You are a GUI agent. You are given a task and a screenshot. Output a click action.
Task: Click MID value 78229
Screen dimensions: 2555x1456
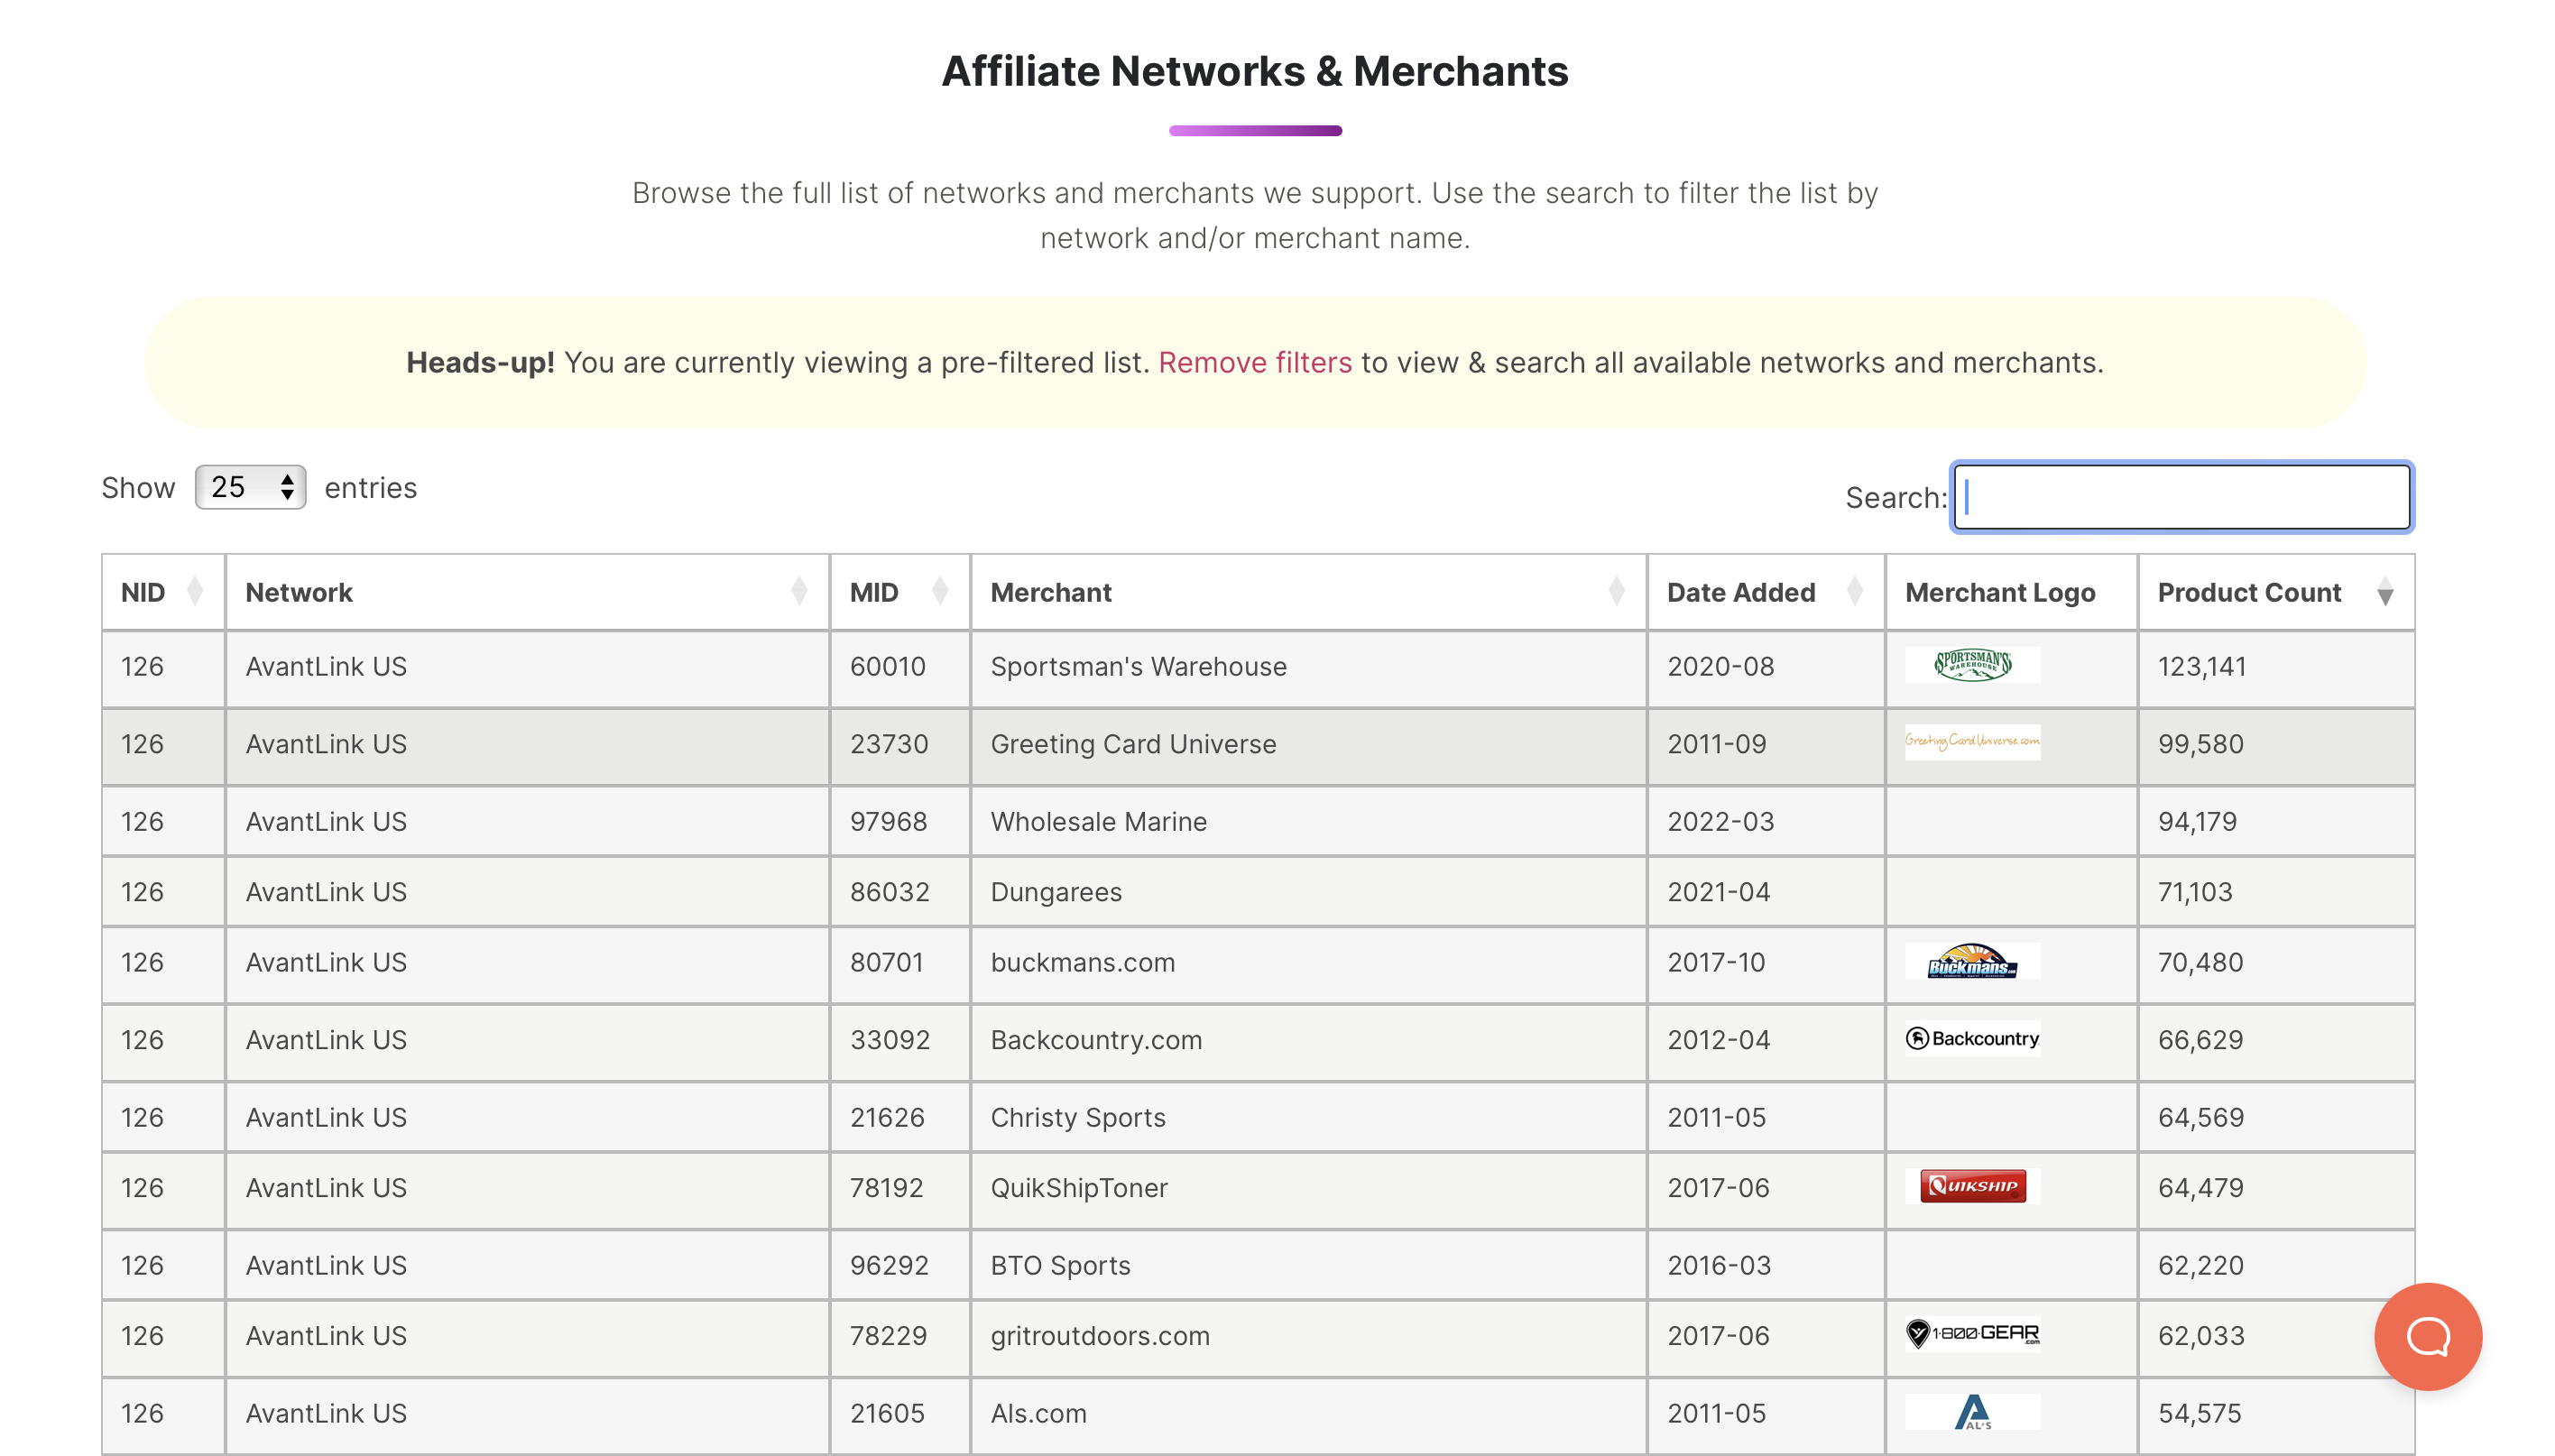coord(888,1336)
